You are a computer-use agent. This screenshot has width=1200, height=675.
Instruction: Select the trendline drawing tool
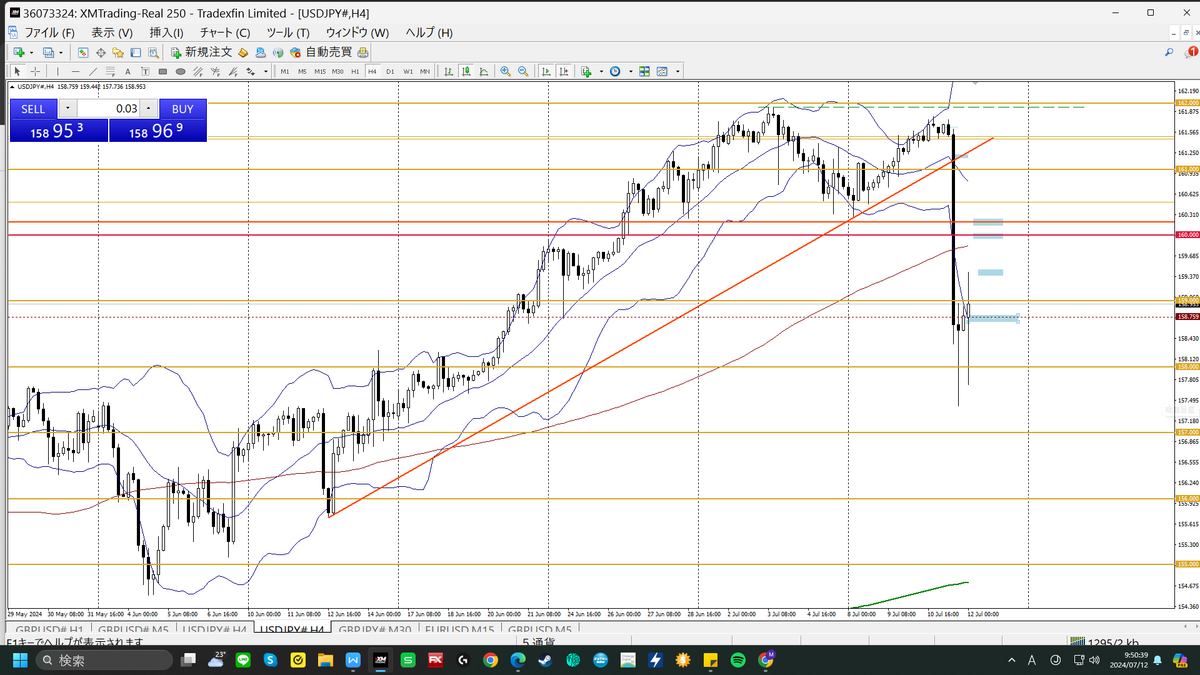93,71
